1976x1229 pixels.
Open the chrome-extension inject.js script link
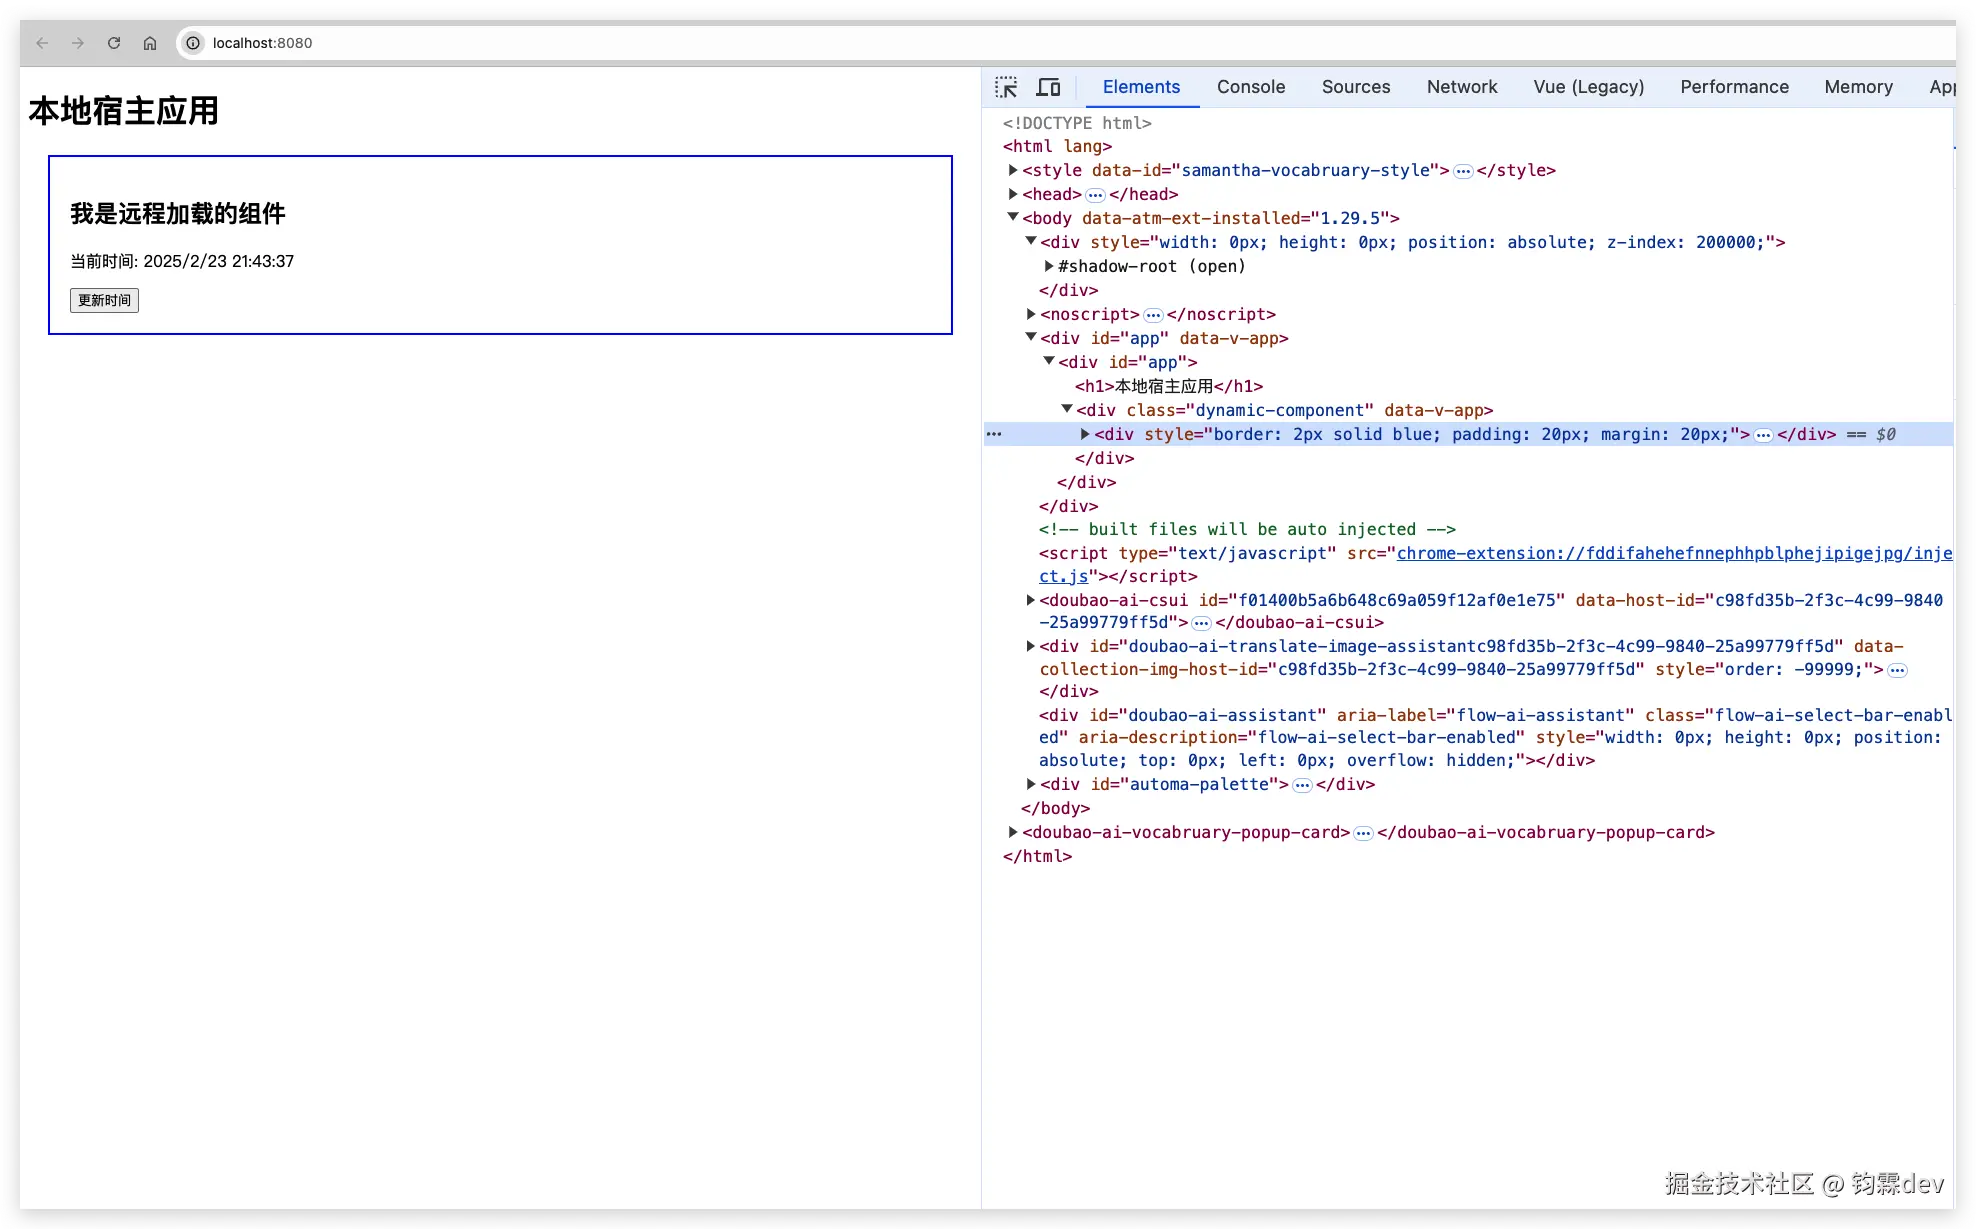click(x=1673, y=553)
